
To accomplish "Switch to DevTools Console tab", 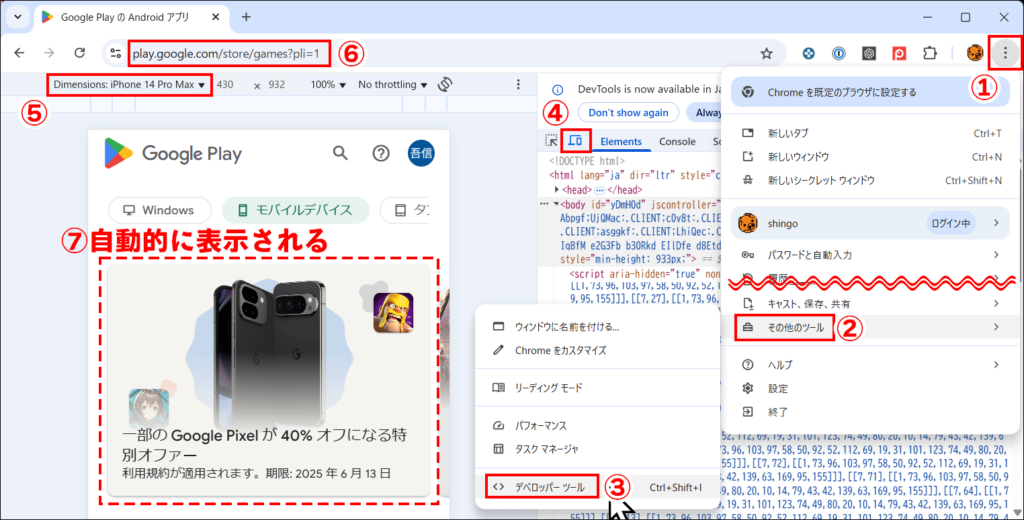I will pyautogui.click(x=677, y=141).
